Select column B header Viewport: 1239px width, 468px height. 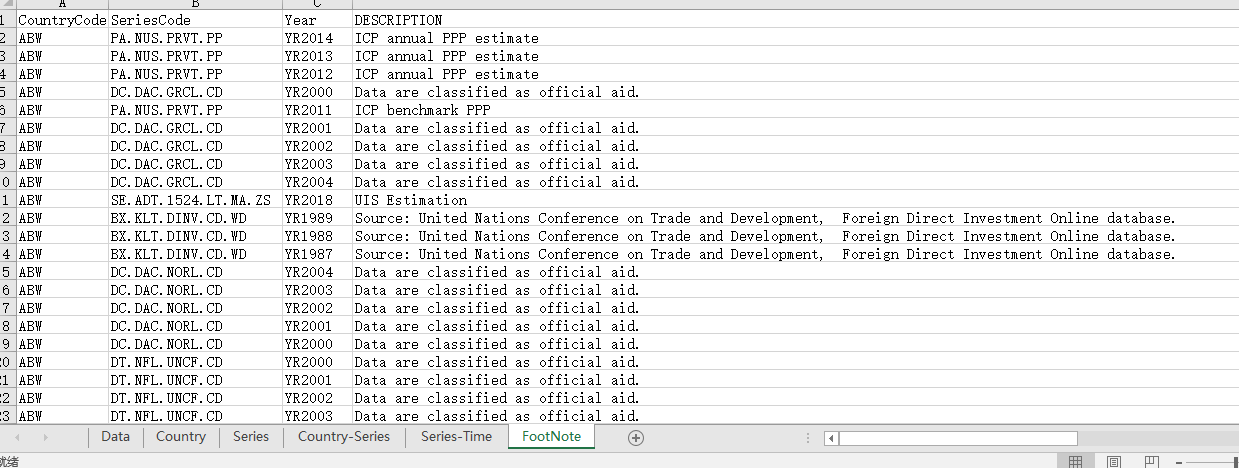(195, 4)
